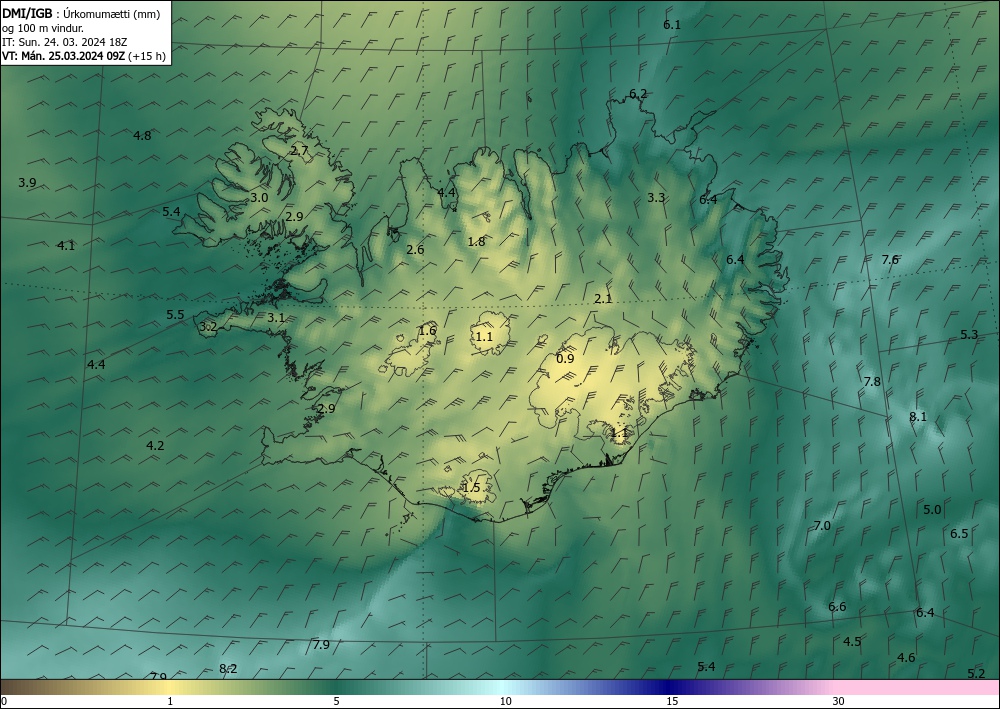Viewport: 1000px width, 709px height.
Task: Select the 3.3 value on the map
Action: click(x=656, y=198)
